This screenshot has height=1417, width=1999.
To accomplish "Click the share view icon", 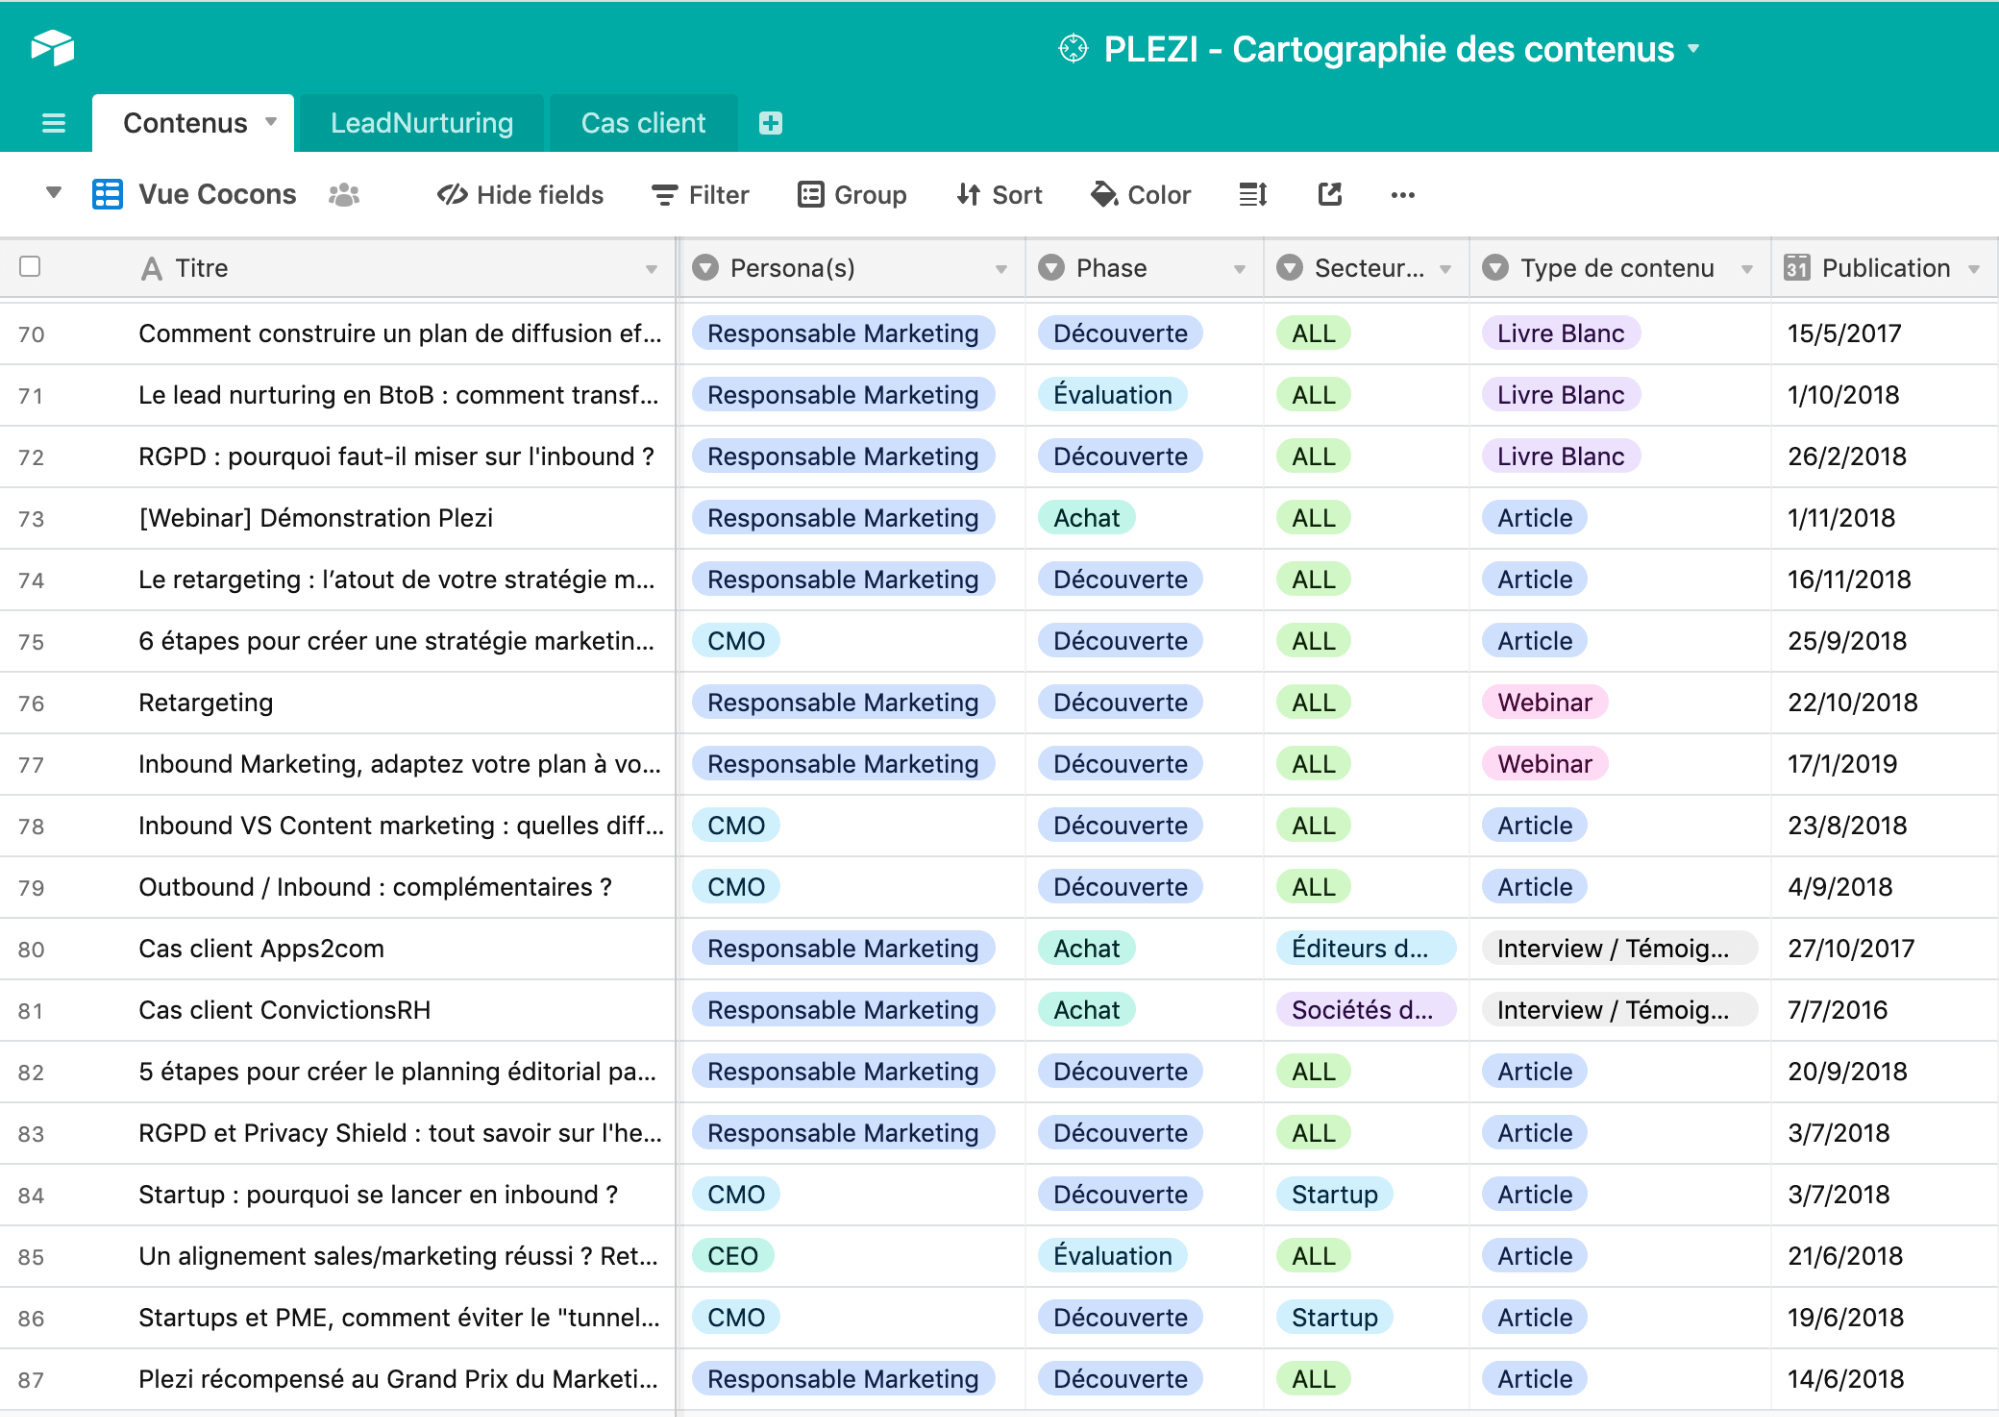I will (1330, 194).
